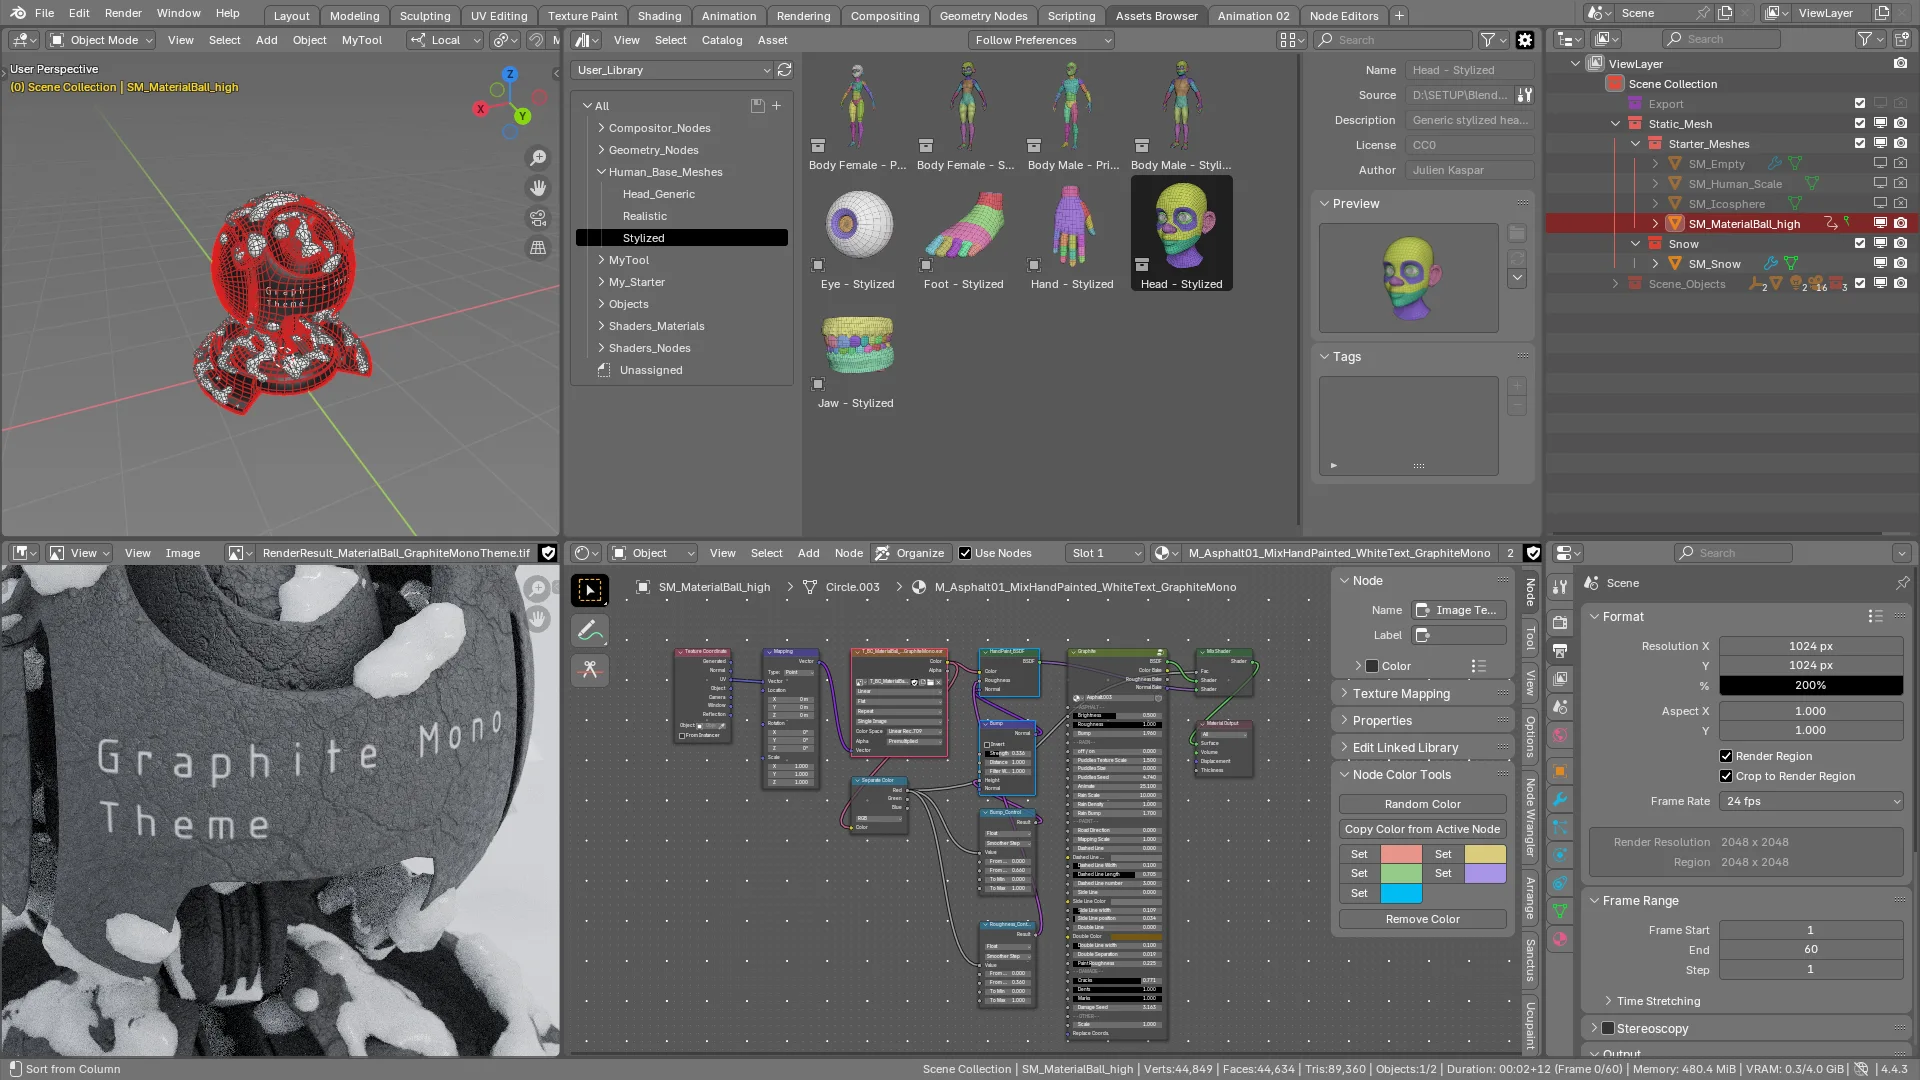Select the Annotate pencil tool in the node editor
Viewport: 1920px width, 1080px height.
(x=590, y=630)
